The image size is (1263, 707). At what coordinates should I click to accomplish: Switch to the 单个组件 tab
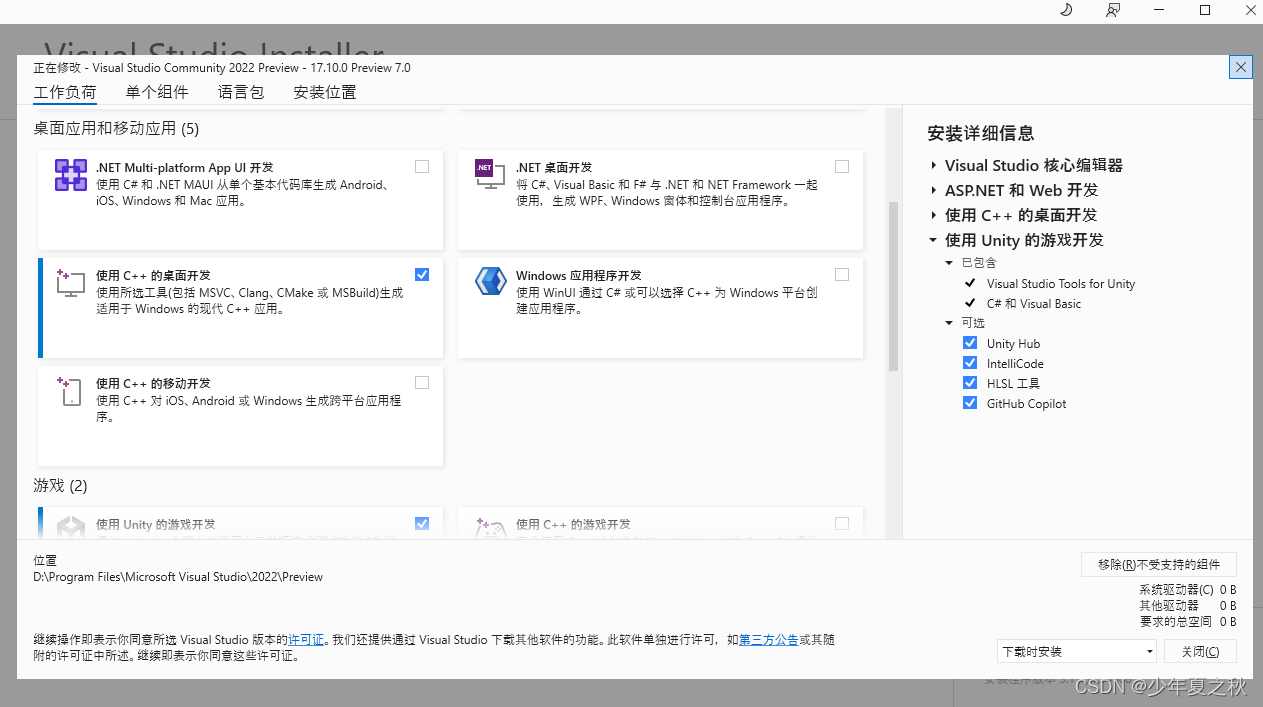157,92
